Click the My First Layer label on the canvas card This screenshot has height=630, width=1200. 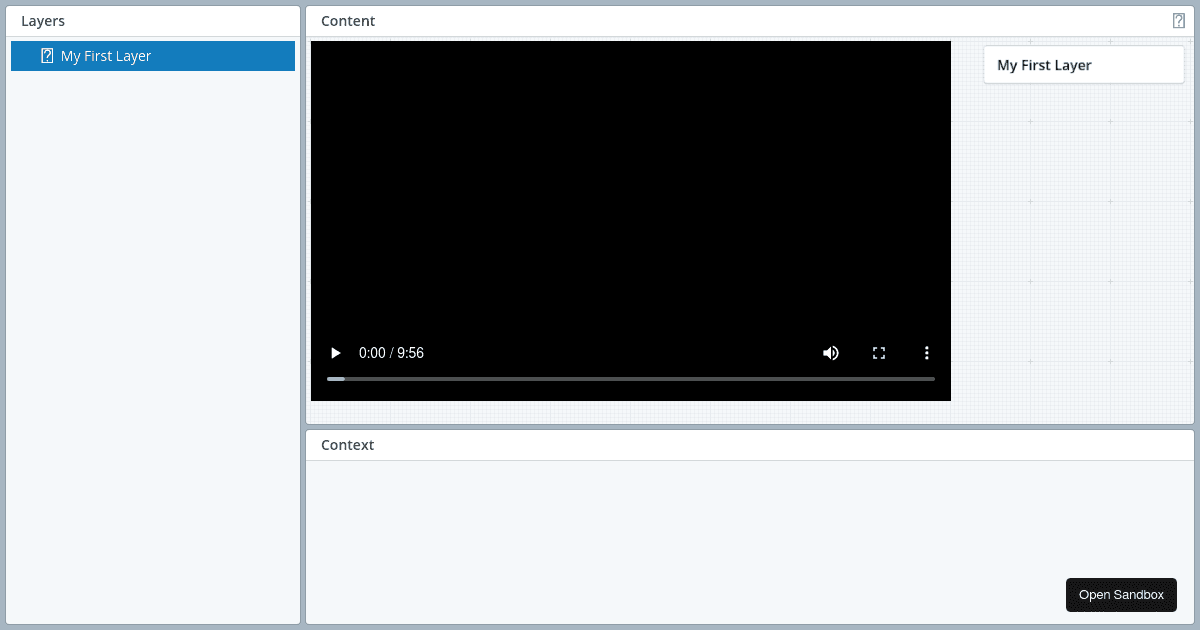click(1044, 65)
